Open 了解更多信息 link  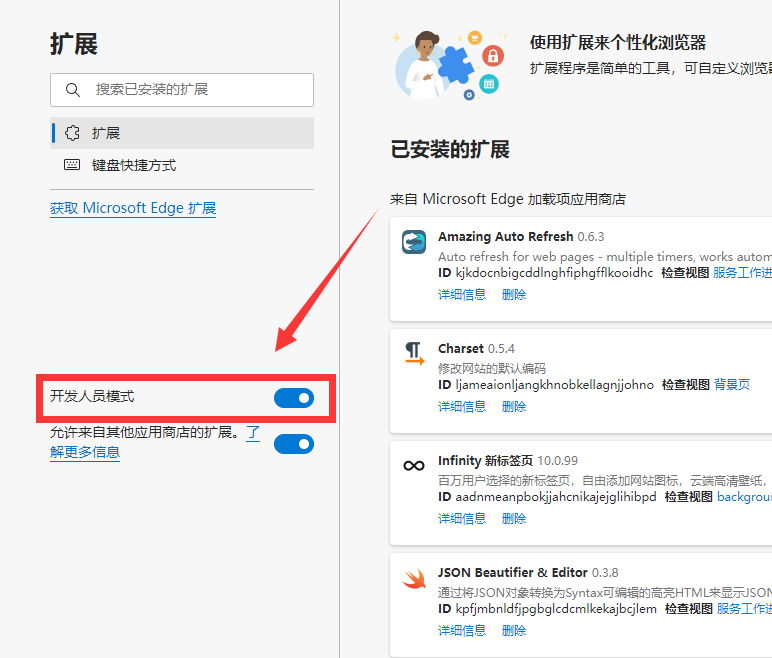pos(84,452)
